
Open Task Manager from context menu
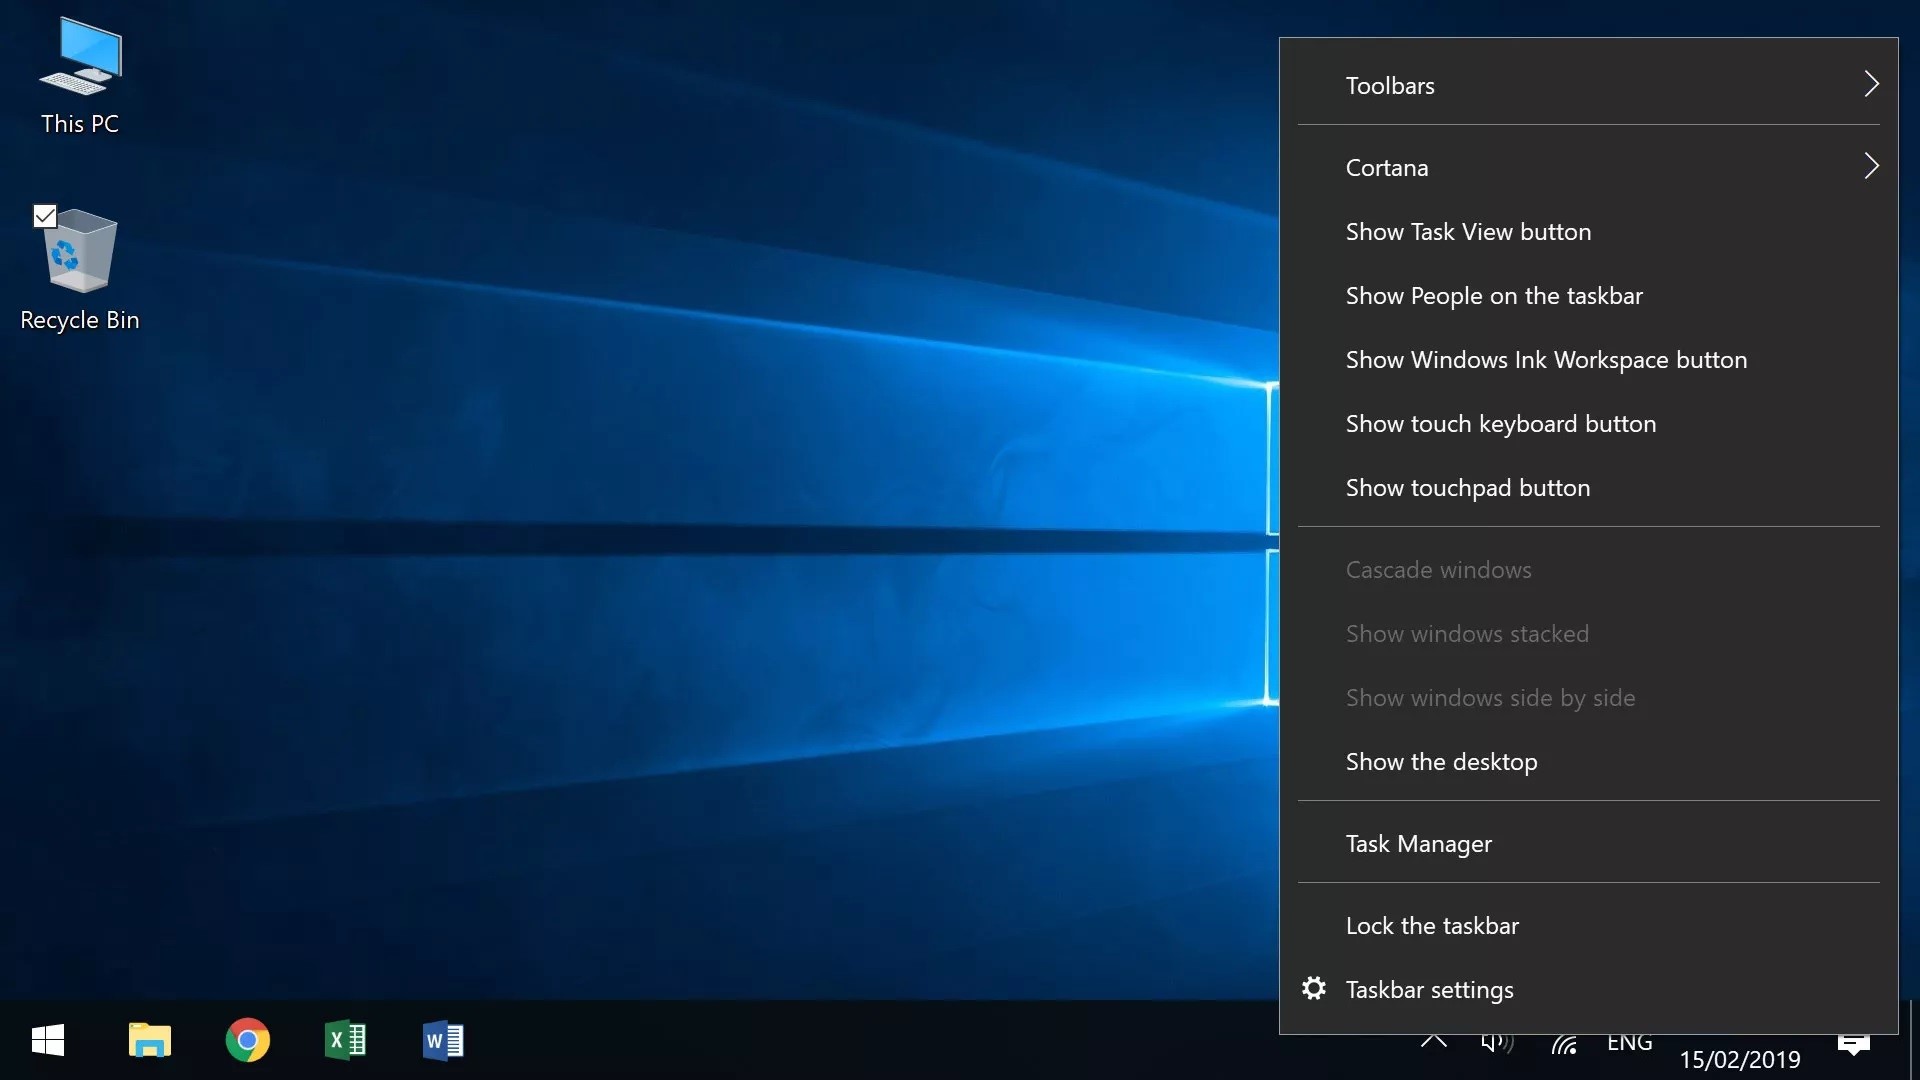pos(1418,844)
